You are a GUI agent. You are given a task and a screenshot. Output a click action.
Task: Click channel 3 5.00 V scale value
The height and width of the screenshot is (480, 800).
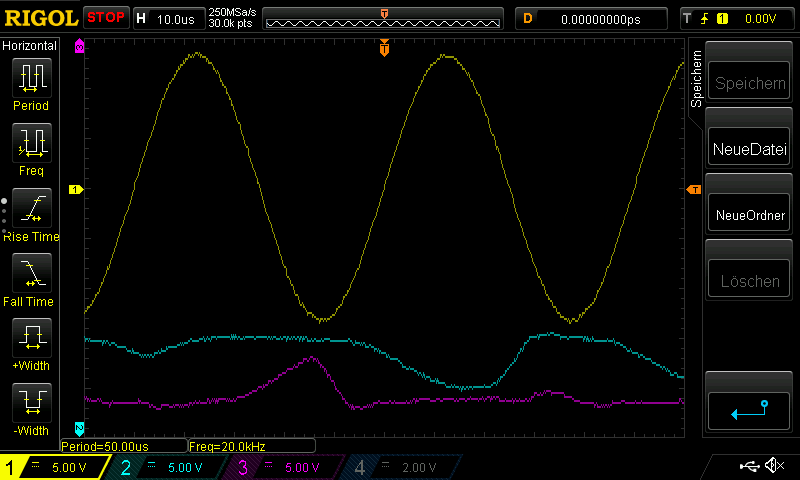coord(302,468)
